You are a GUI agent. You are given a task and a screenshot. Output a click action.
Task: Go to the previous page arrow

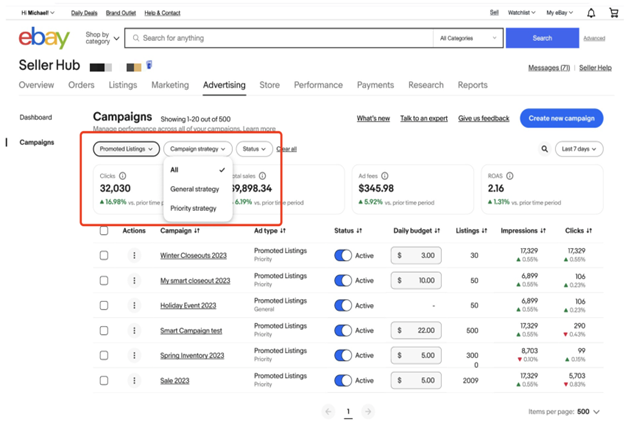click(328, 411)
